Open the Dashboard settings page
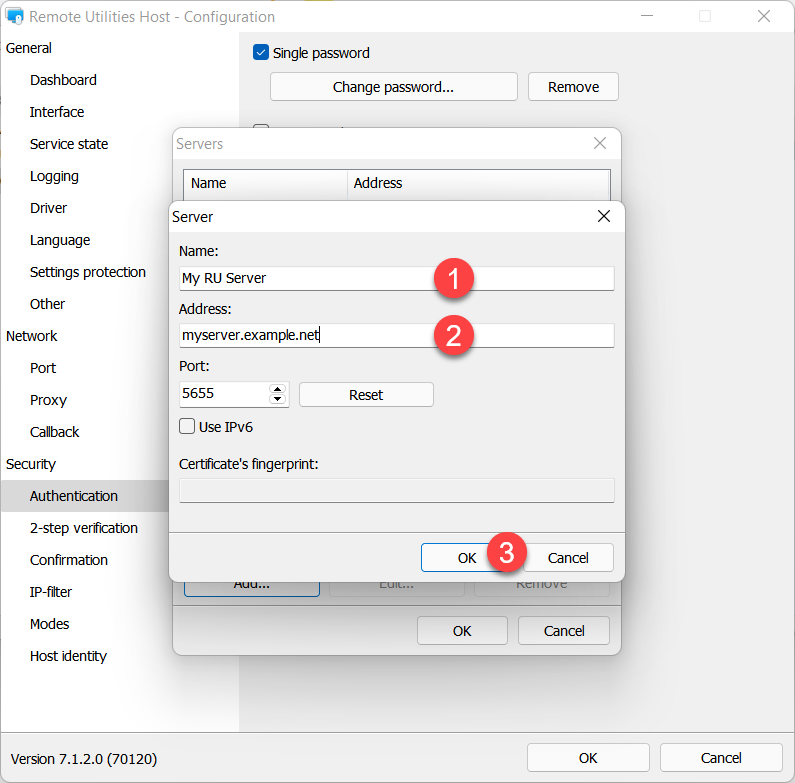 63,80
